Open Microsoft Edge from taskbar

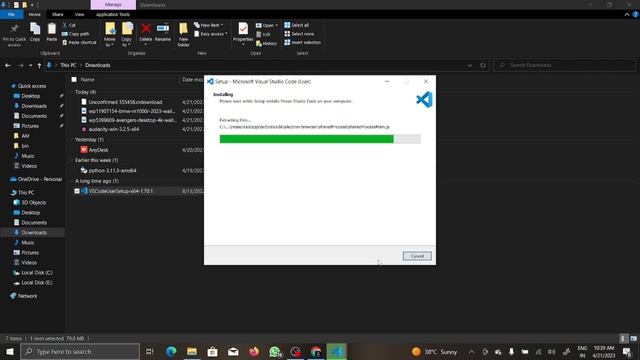coord(171,351)
